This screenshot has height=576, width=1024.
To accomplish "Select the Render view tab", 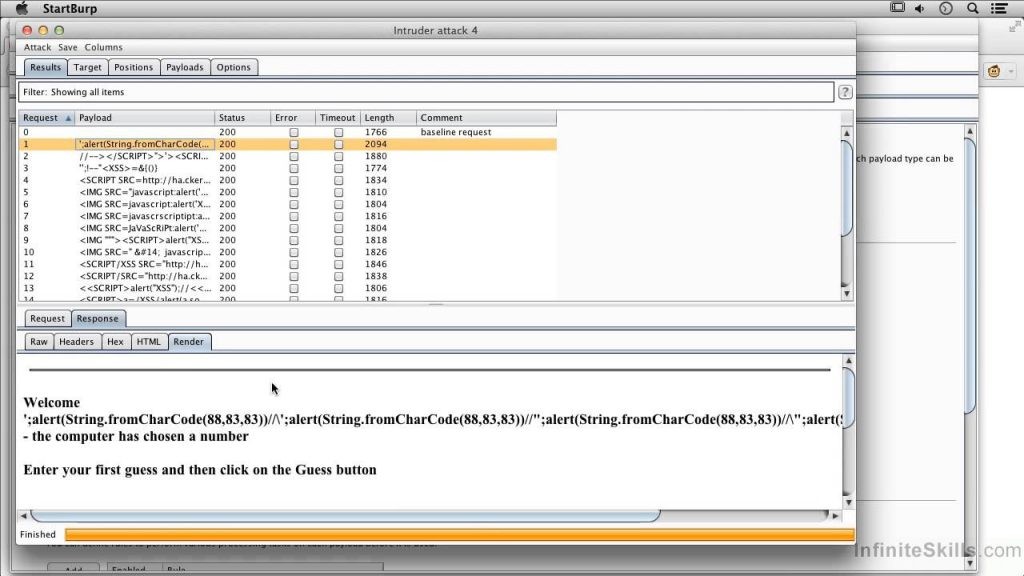I will (189, 342).
